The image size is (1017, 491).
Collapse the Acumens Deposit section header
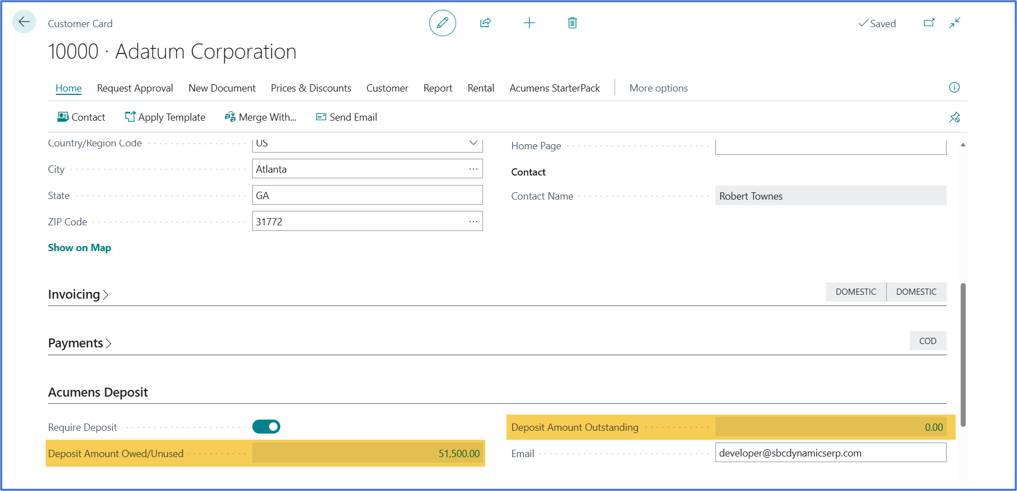(98, 392)
